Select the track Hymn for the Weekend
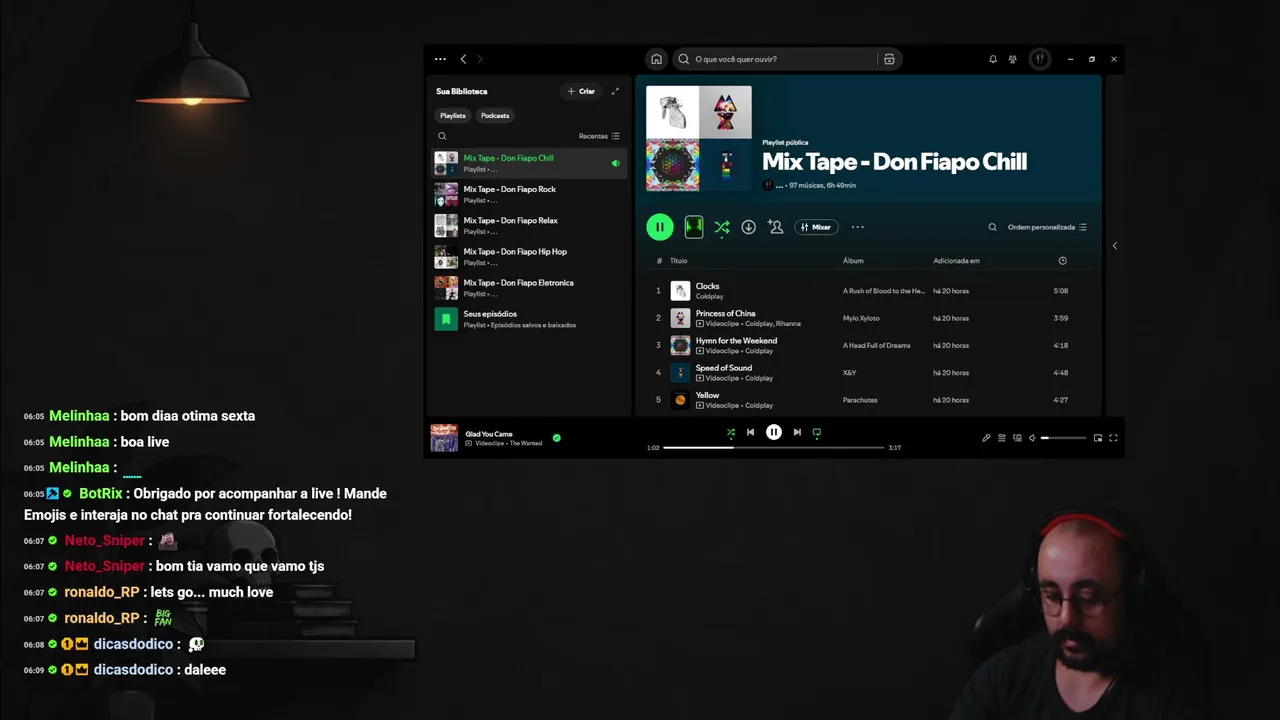Viewport: 1280px width, 720px height. point(868,345)
